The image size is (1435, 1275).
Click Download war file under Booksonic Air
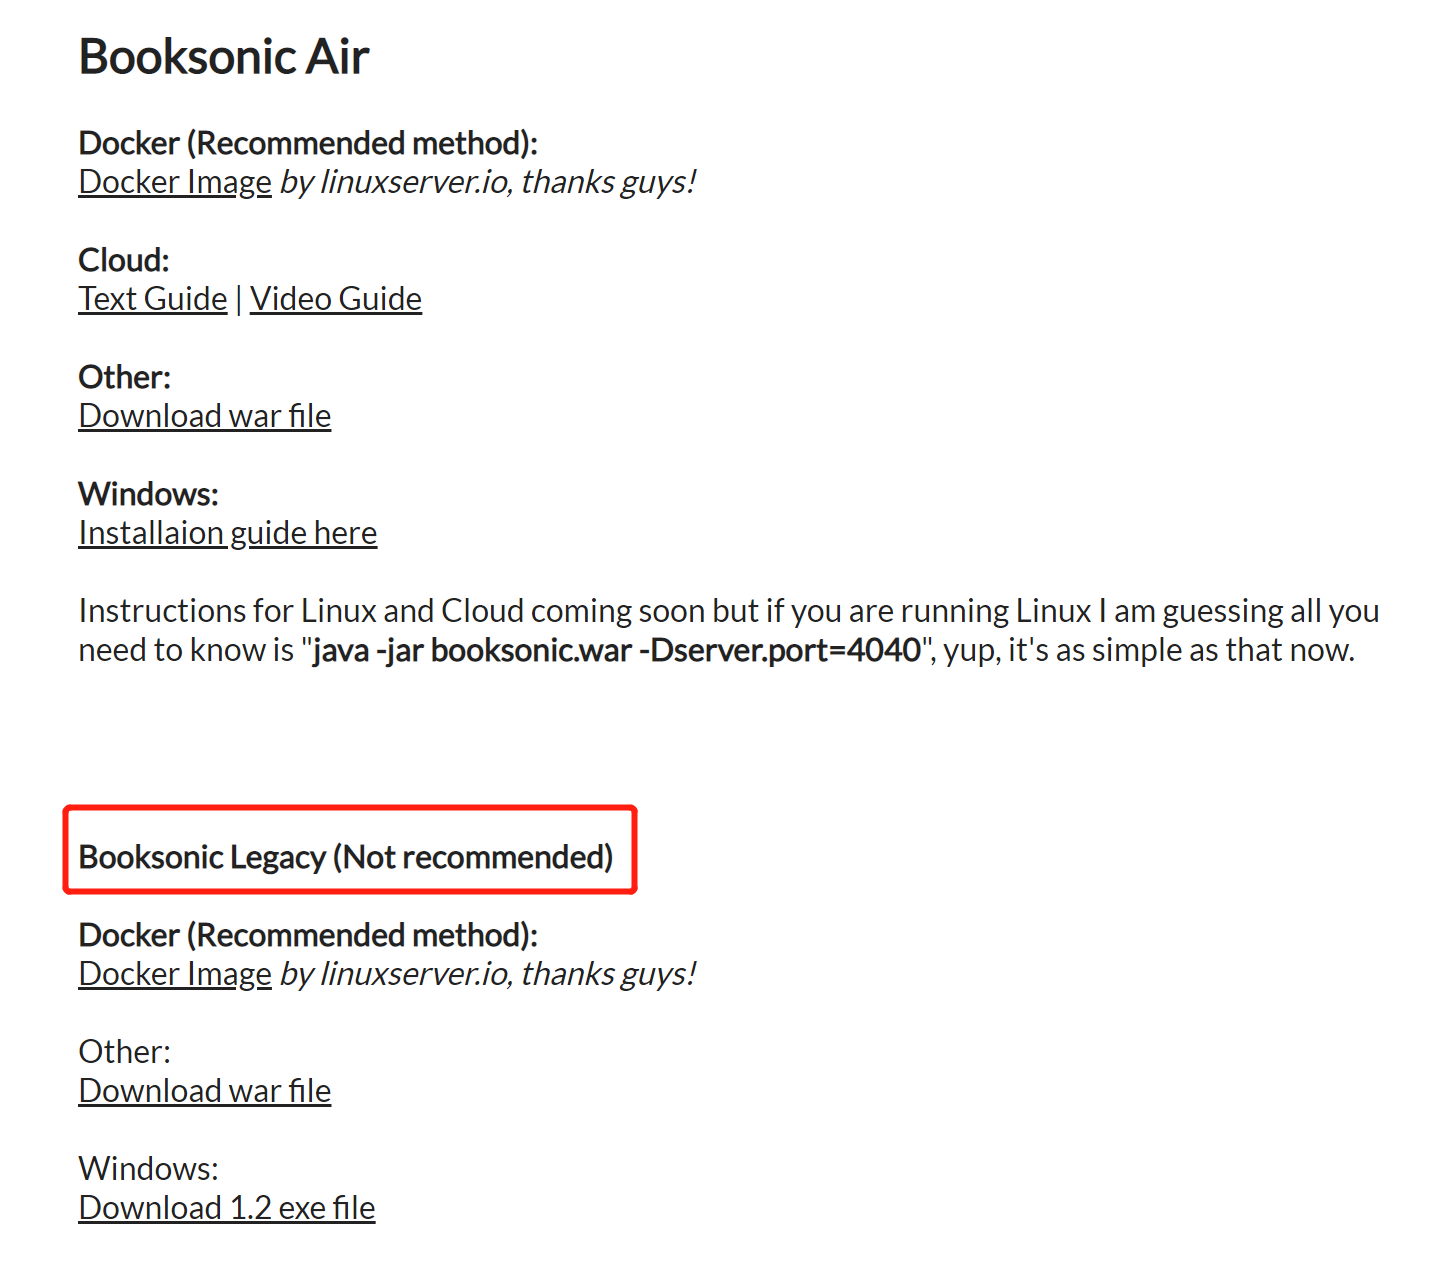click(x=205, y=416)
